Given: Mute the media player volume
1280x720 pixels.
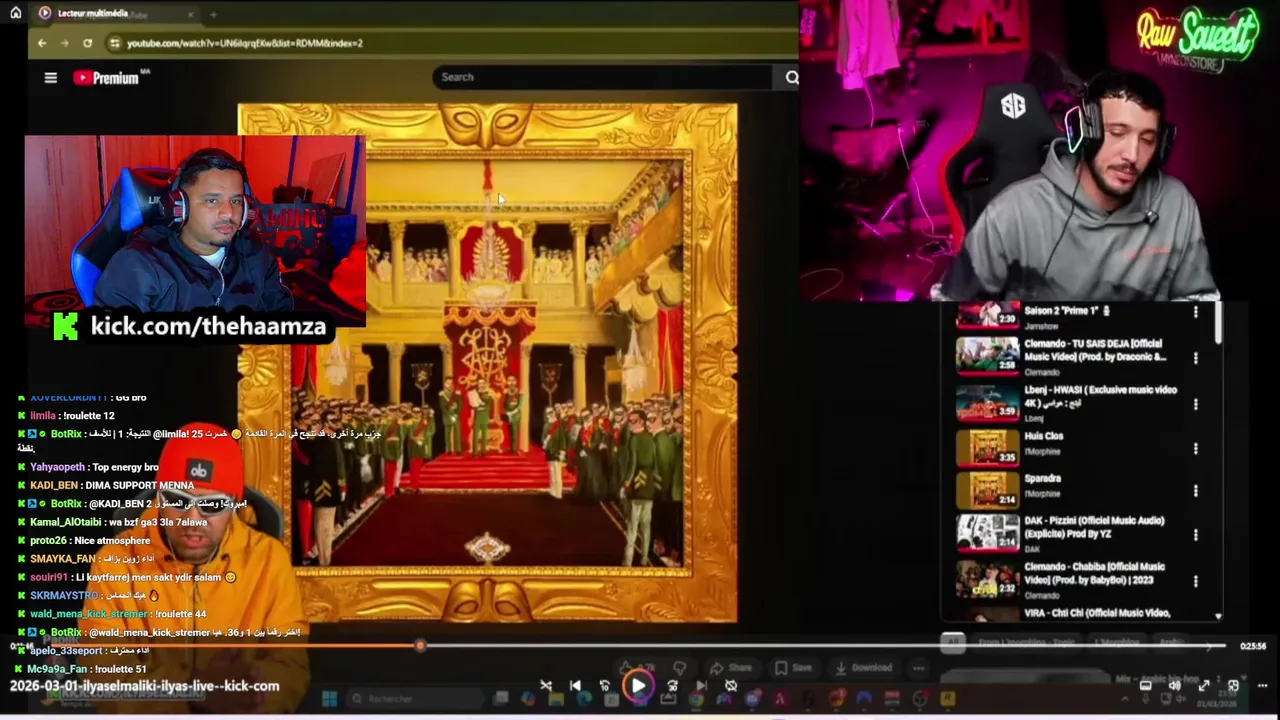Looking at the screenshot, I should click(x=1175, y=685).
